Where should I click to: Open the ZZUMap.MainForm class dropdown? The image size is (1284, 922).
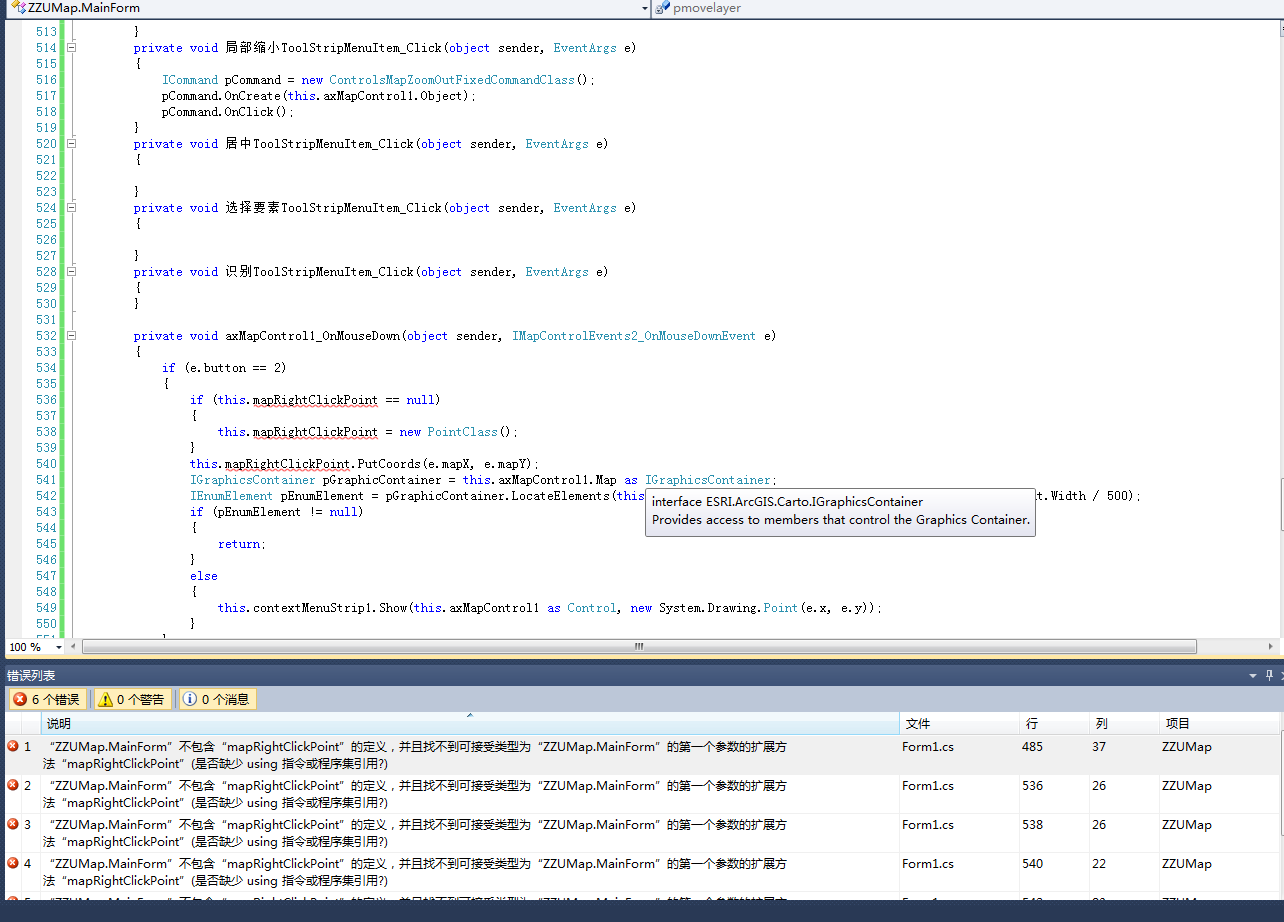click(x=644, y=8)
